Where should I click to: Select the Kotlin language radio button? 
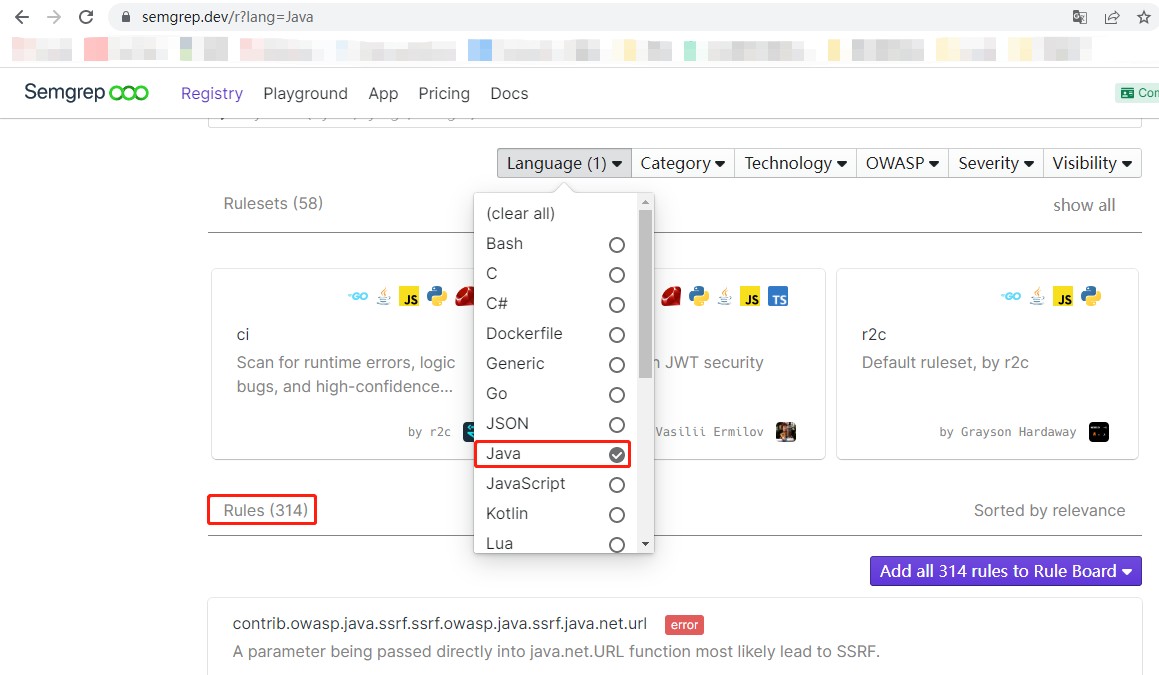click(x=616, y=515)
